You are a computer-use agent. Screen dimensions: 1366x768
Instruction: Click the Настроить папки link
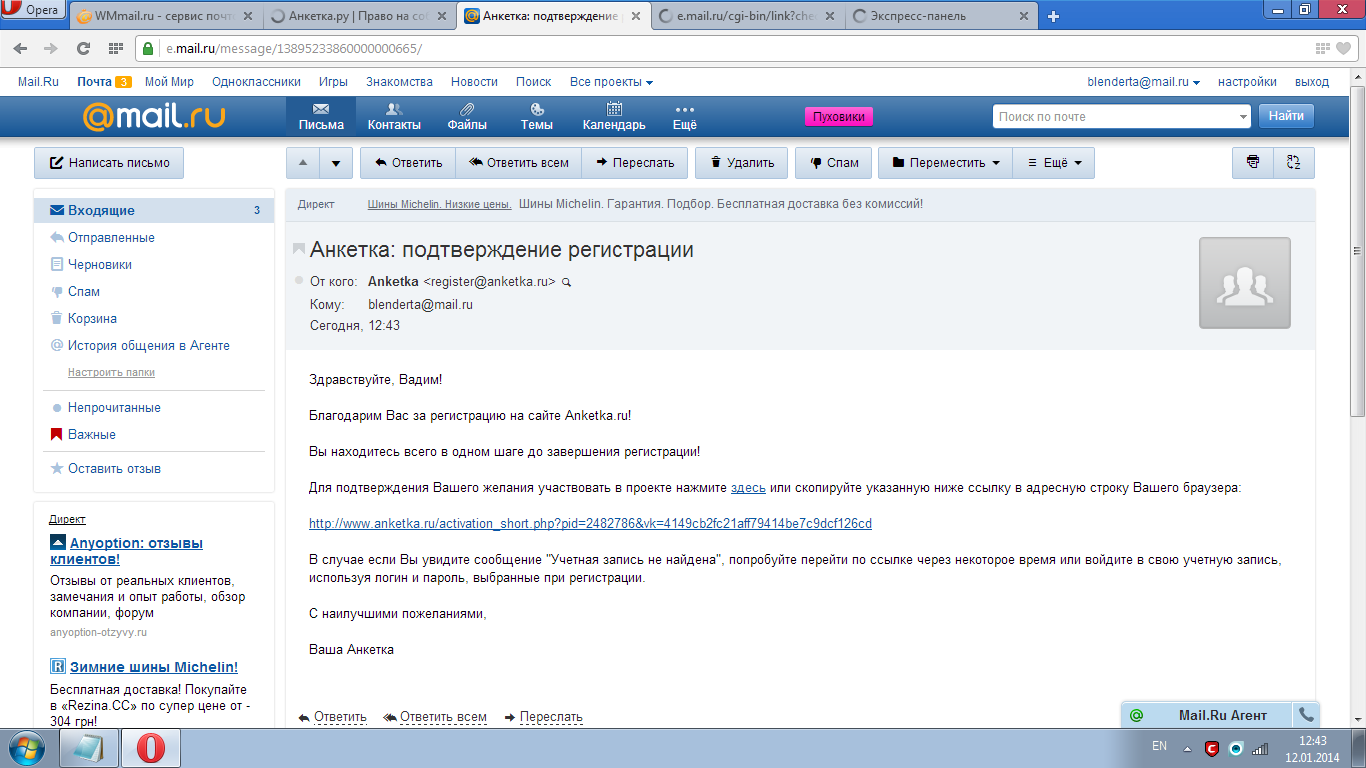pos(111,372)
